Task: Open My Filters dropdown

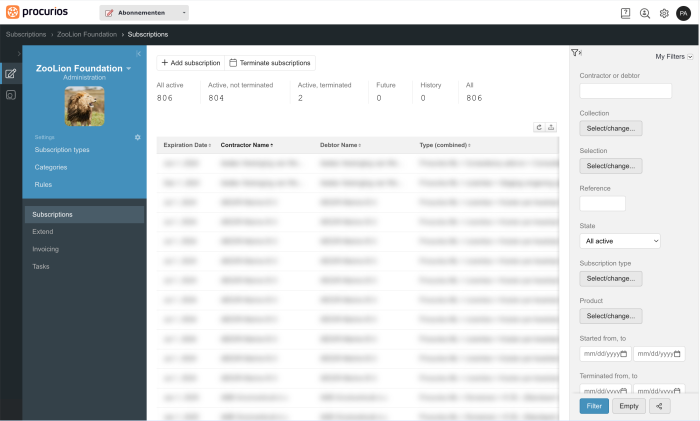Action: 674,56
